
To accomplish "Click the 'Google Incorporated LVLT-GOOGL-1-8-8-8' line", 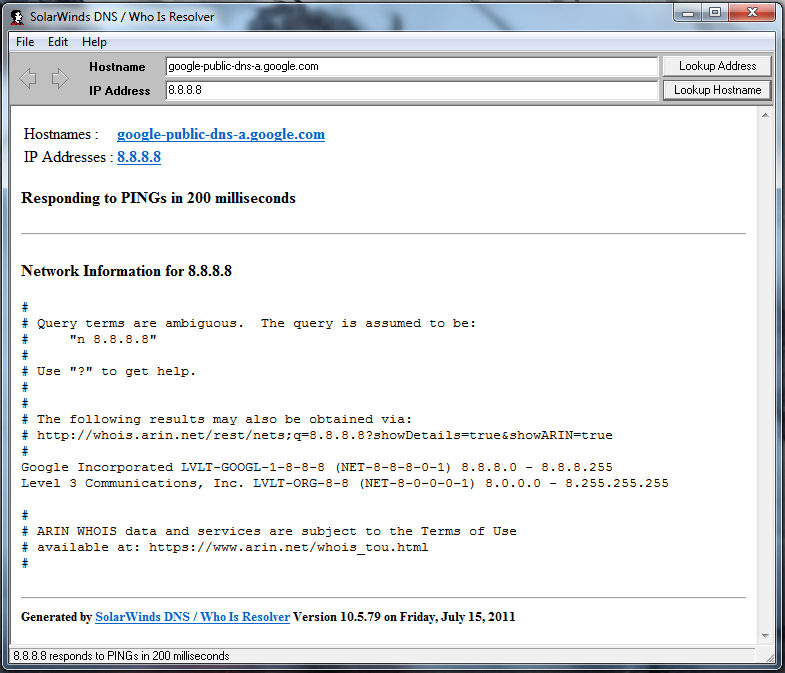I will coord(317,467).
